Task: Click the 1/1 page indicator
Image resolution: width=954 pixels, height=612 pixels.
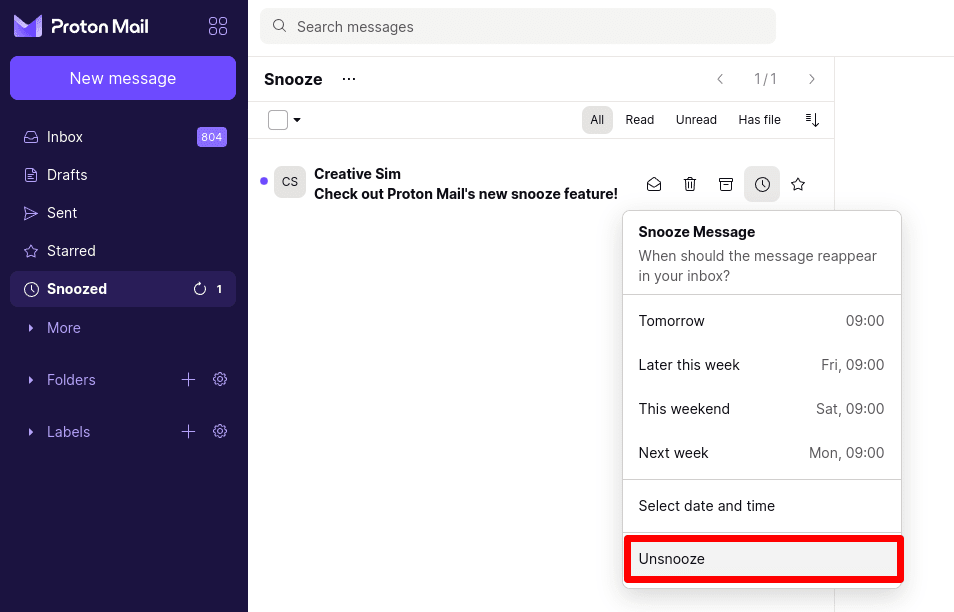Action: 765,79
